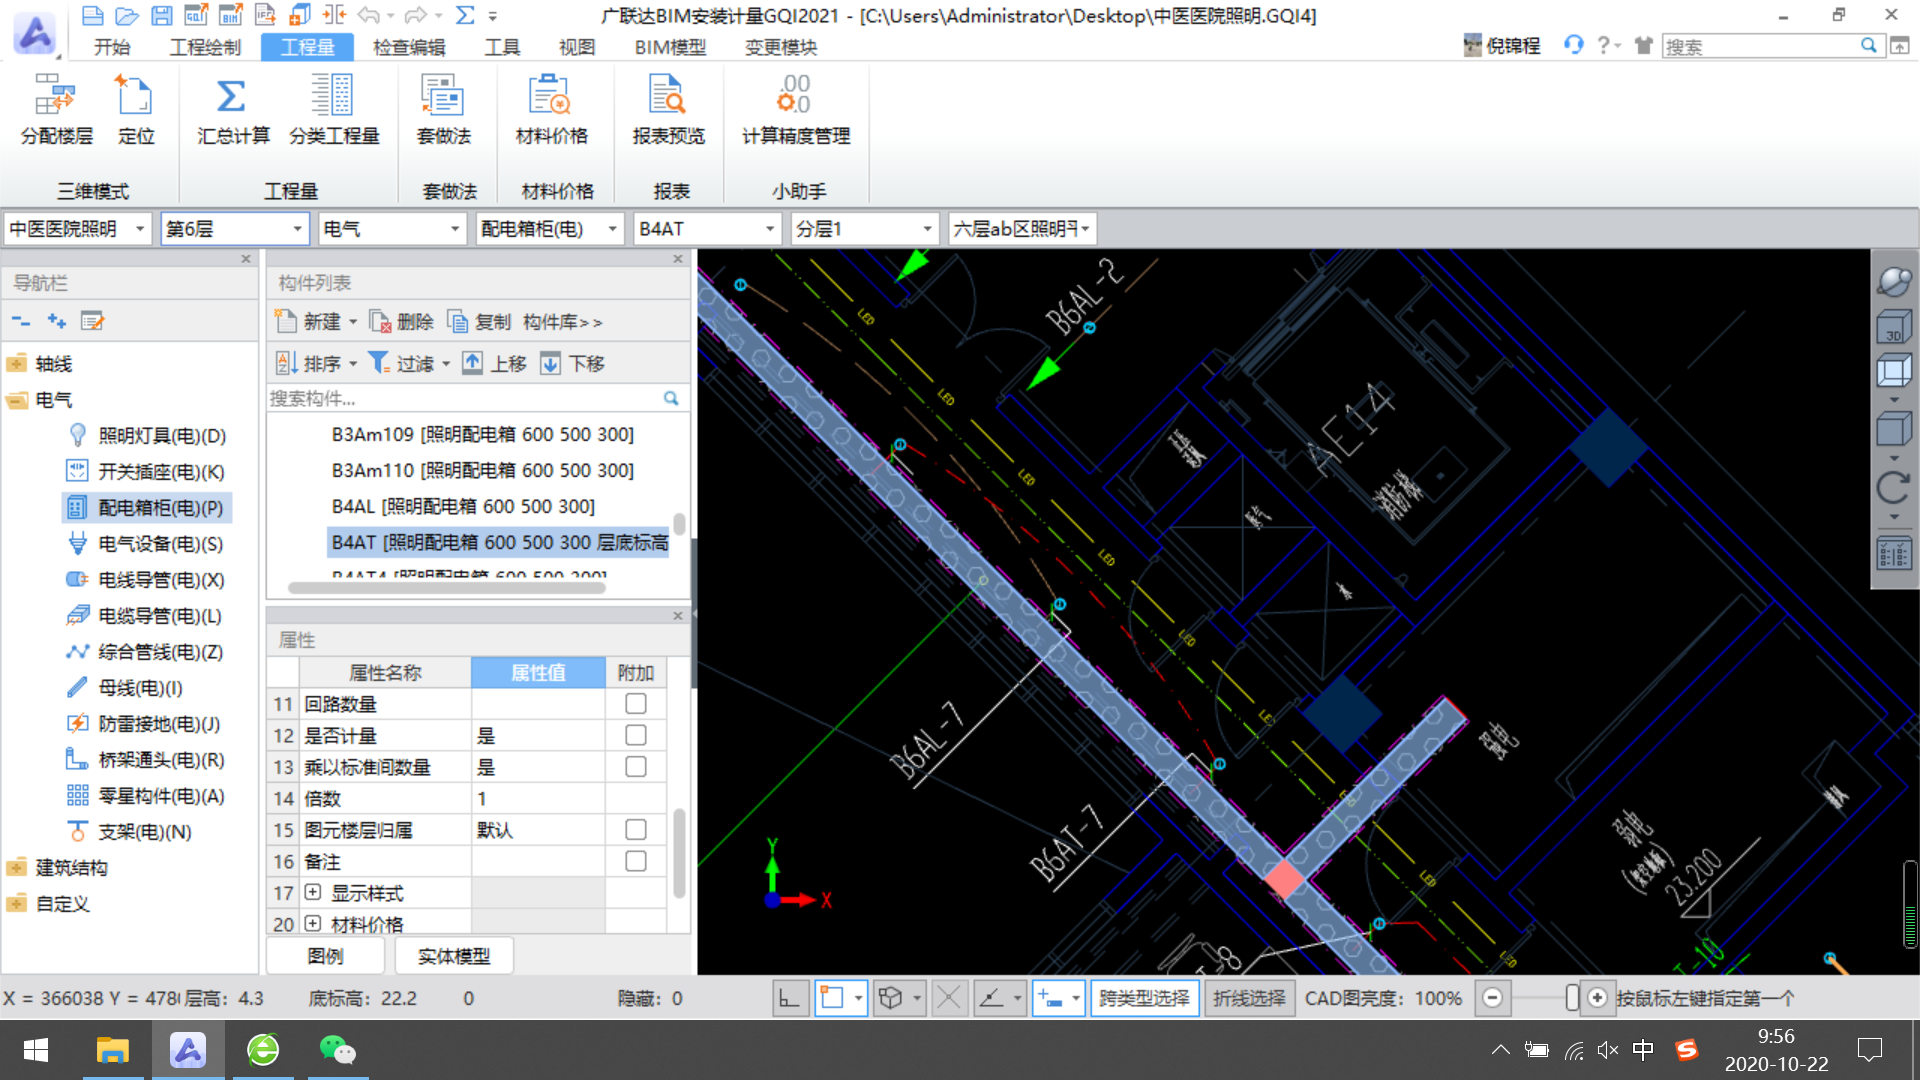Viewport: 1920px width, 1080px height.
Task: Open the 第6层 floor dropdown
Action: [x=234, y=229]
